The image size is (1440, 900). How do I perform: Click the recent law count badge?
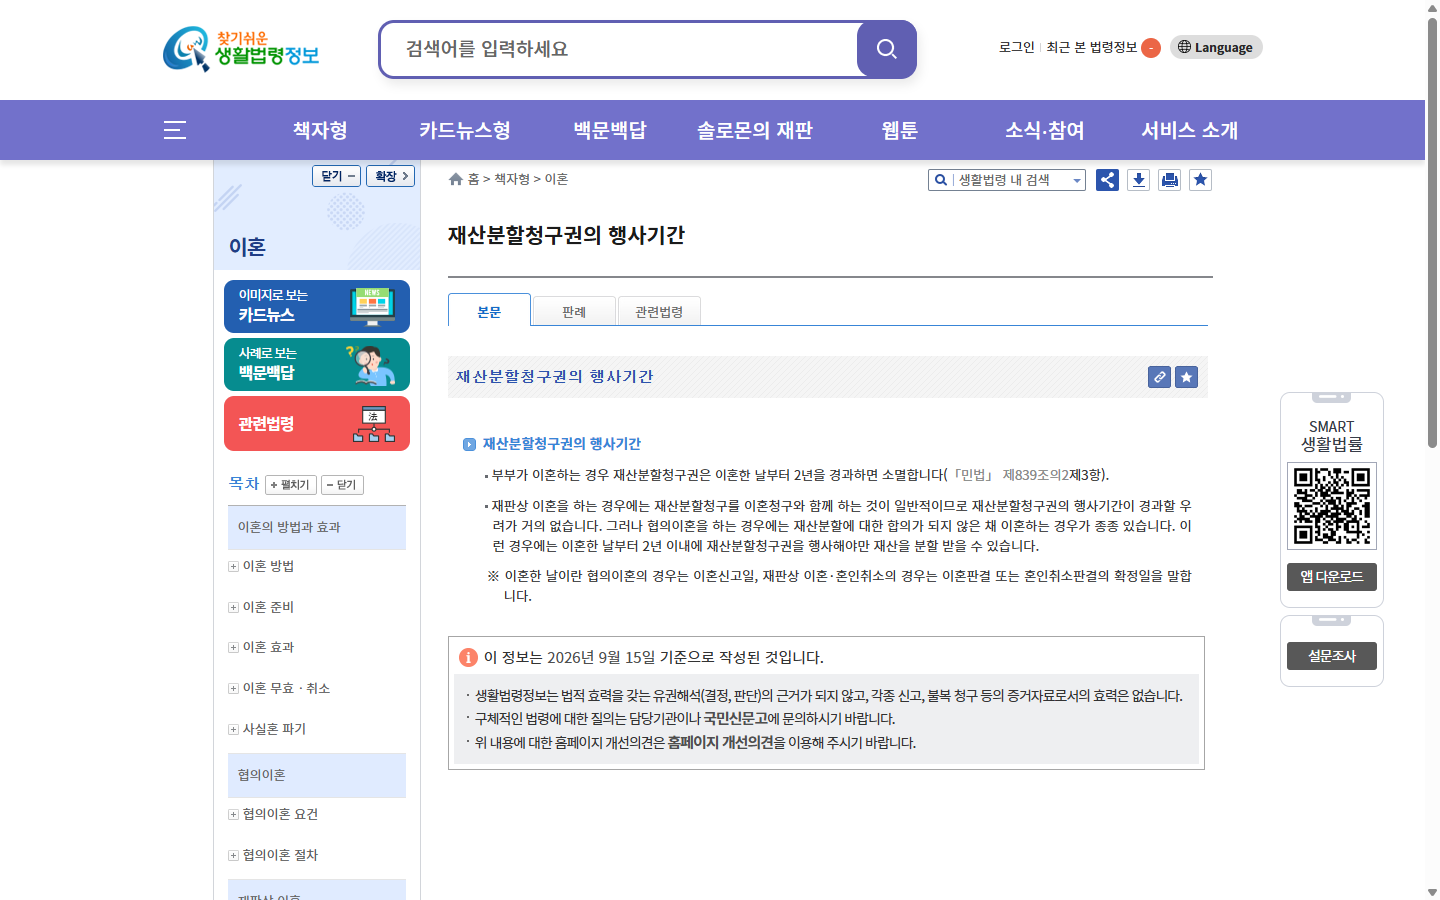tap(1151, 48)
